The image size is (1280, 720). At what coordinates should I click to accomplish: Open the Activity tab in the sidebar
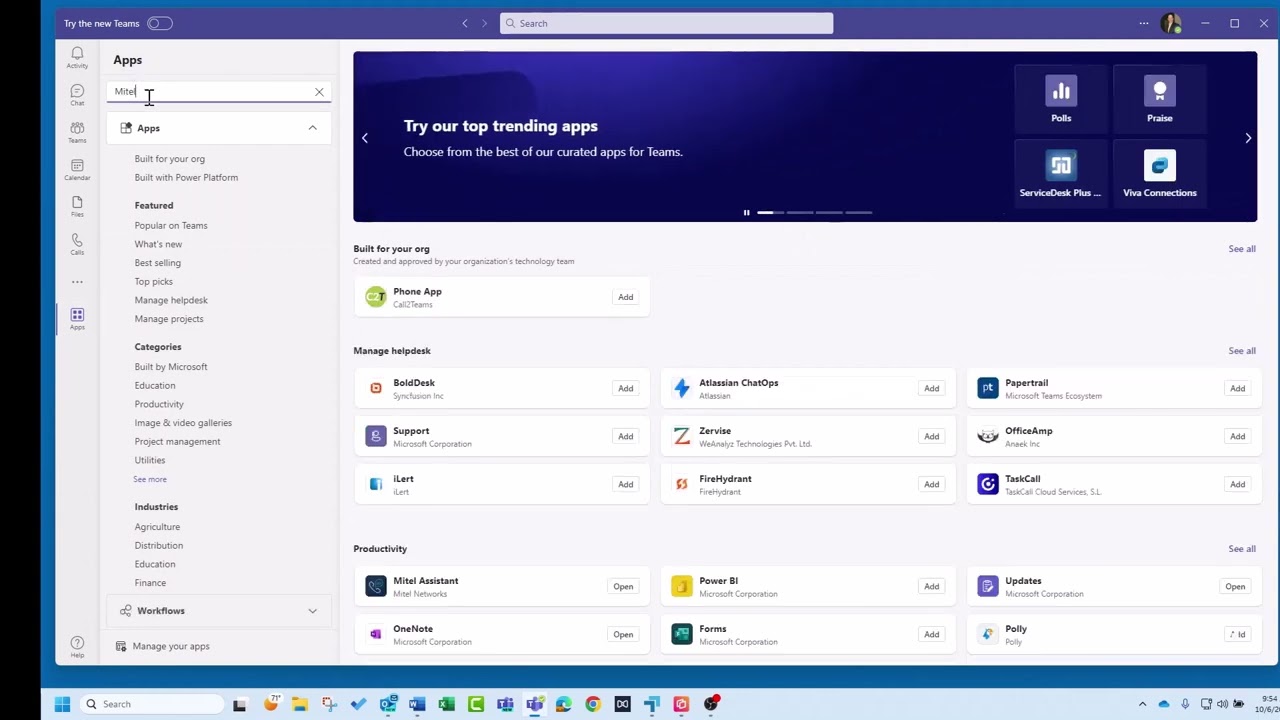[77, 58]
